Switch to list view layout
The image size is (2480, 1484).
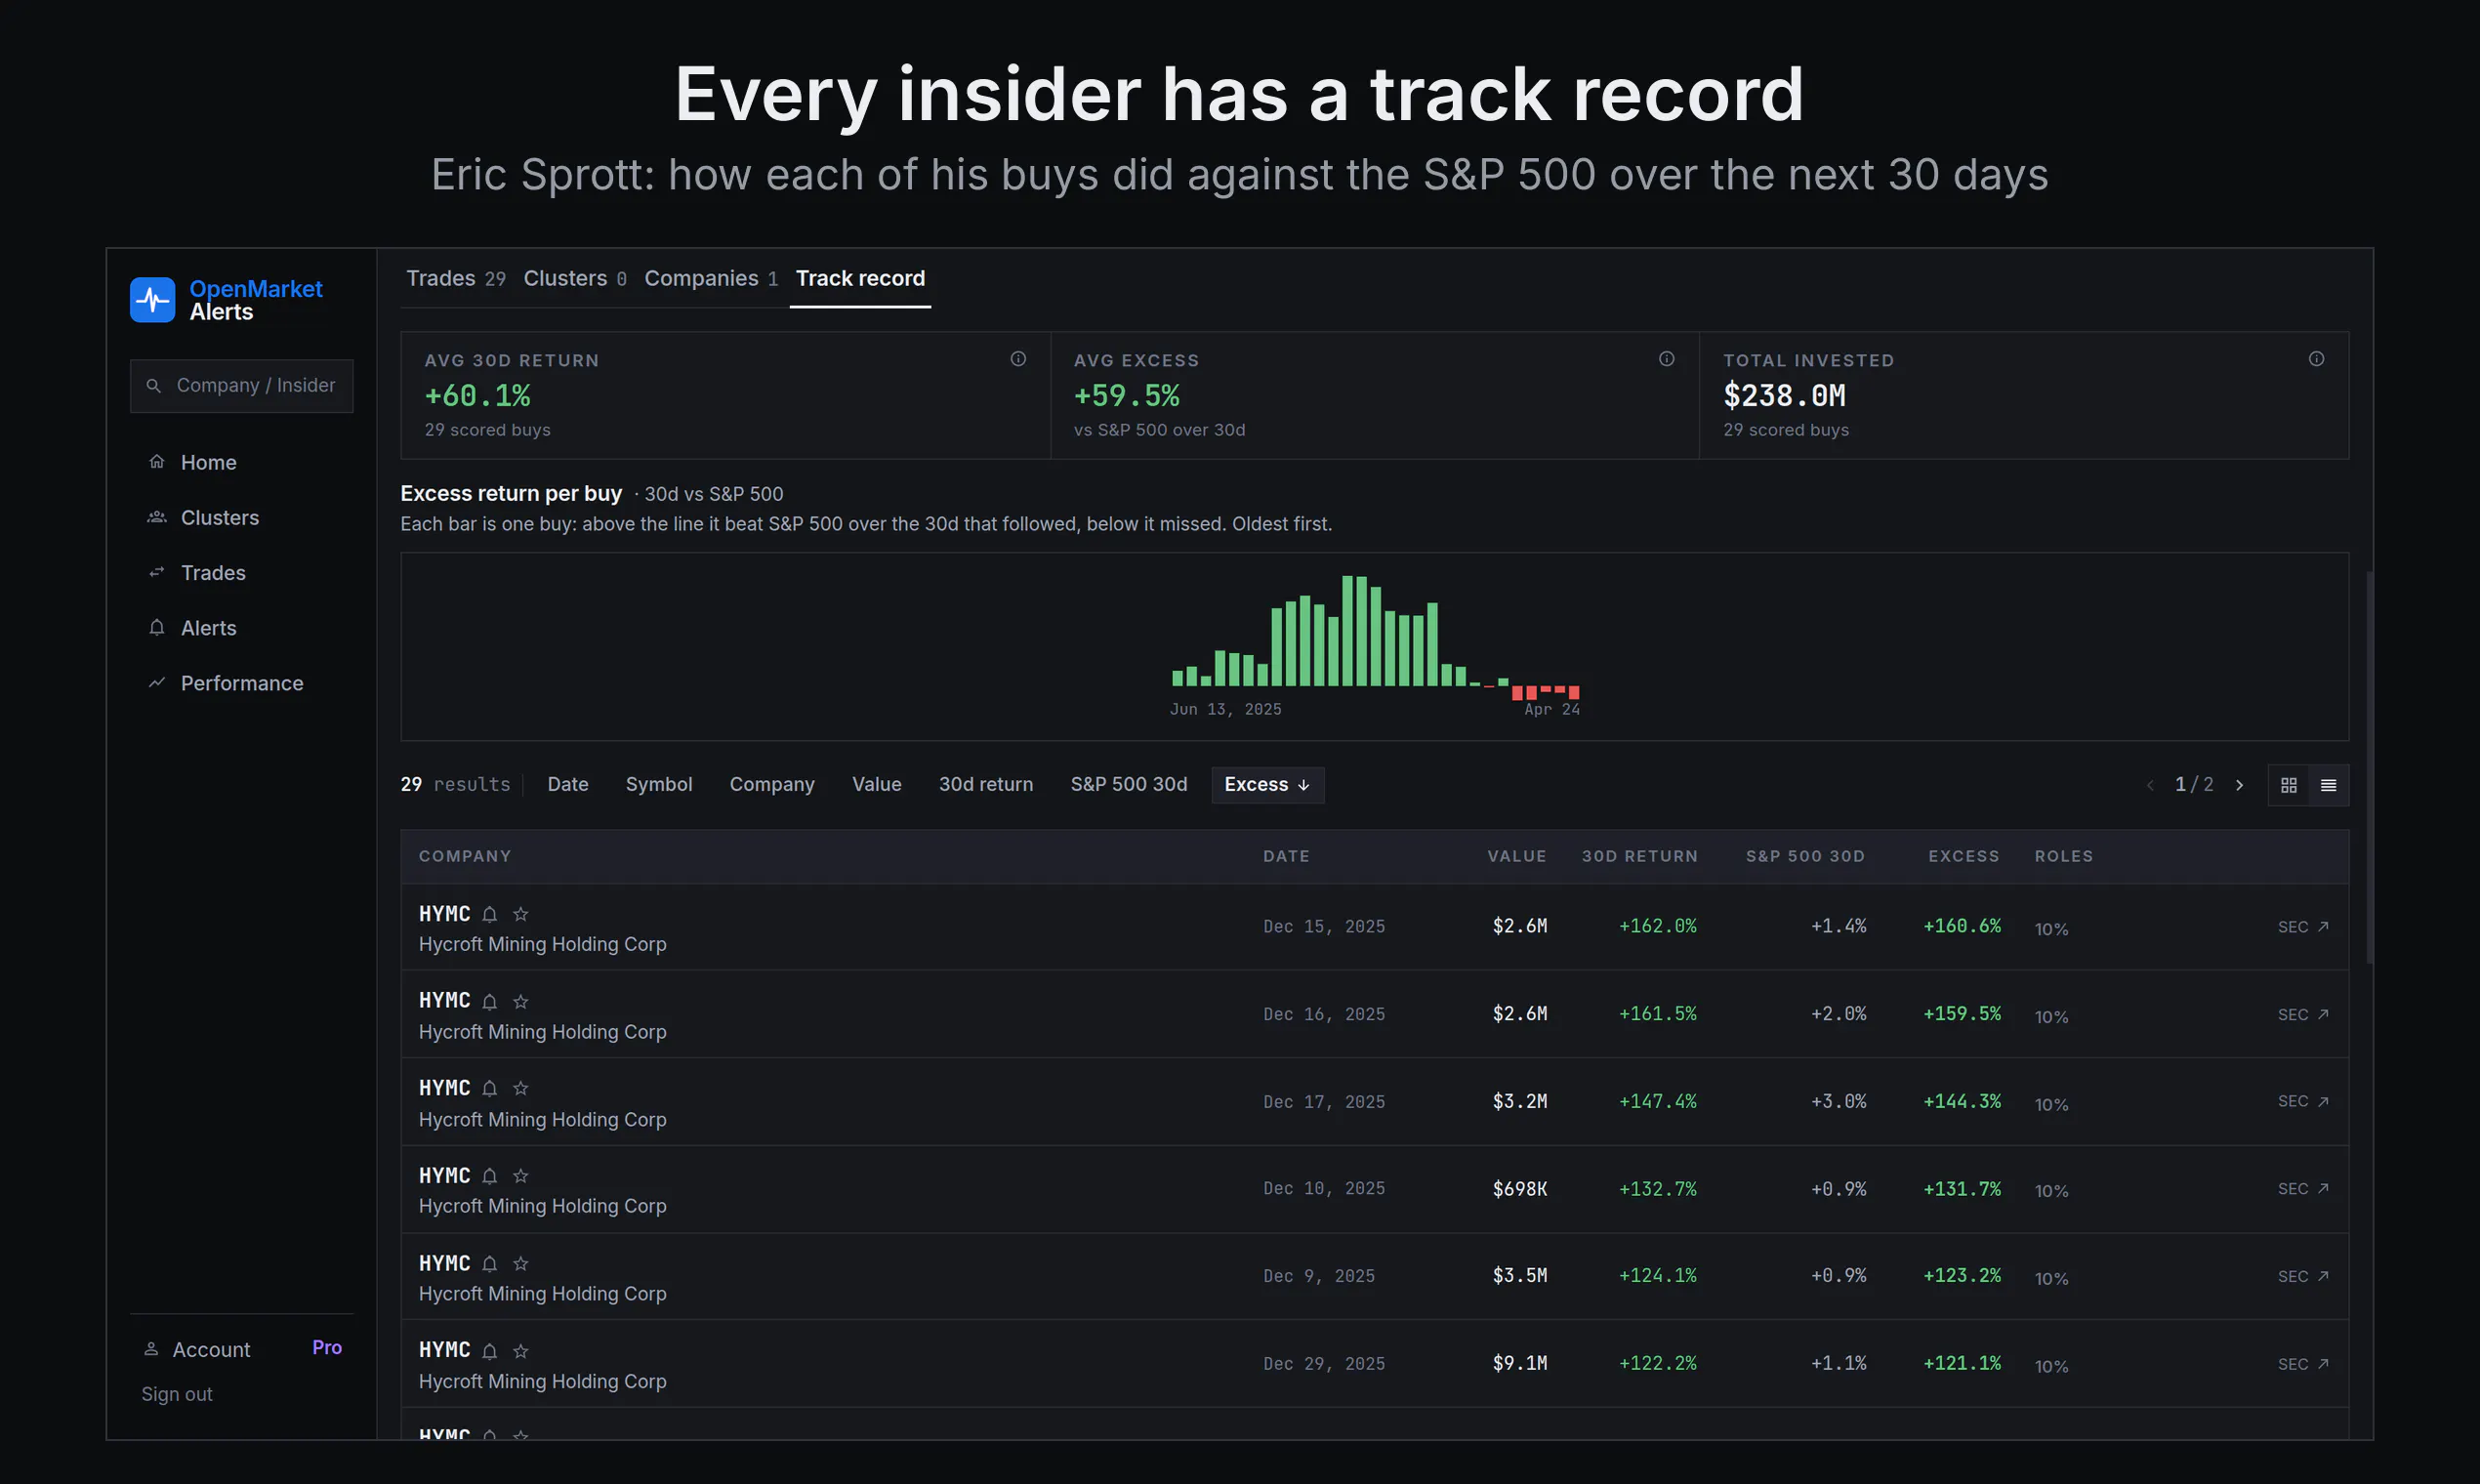(2329, 786)
